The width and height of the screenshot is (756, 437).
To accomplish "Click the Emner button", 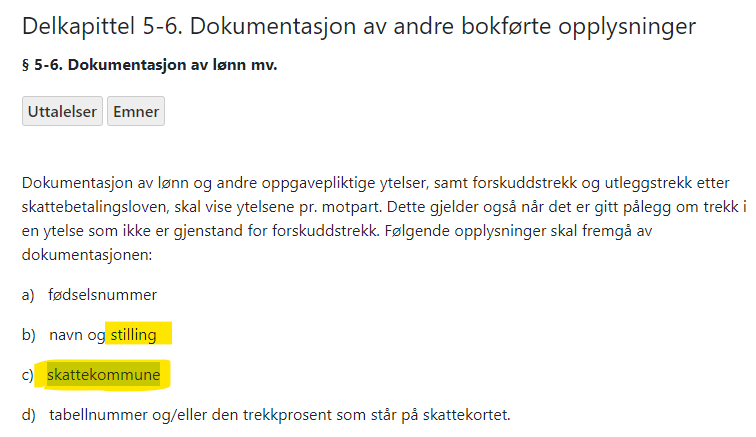I will click(135, 111).
